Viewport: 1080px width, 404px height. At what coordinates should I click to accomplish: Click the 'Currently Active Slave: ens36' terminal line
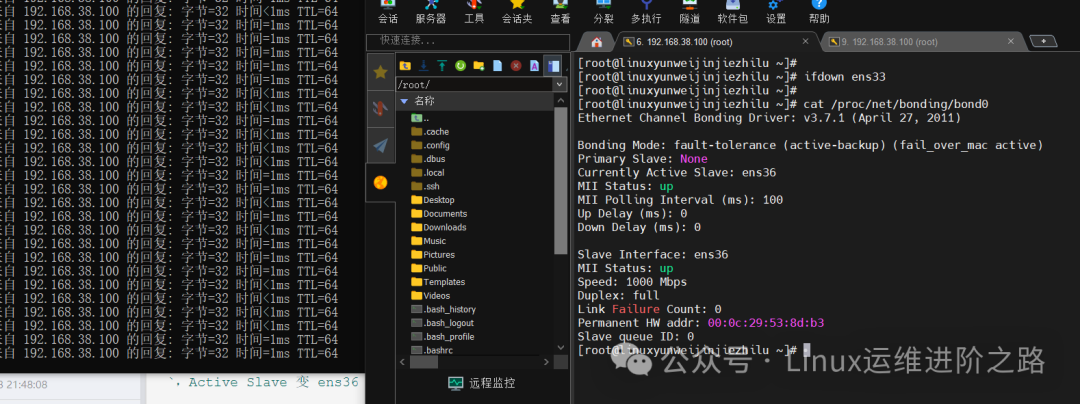click(676, 173)
